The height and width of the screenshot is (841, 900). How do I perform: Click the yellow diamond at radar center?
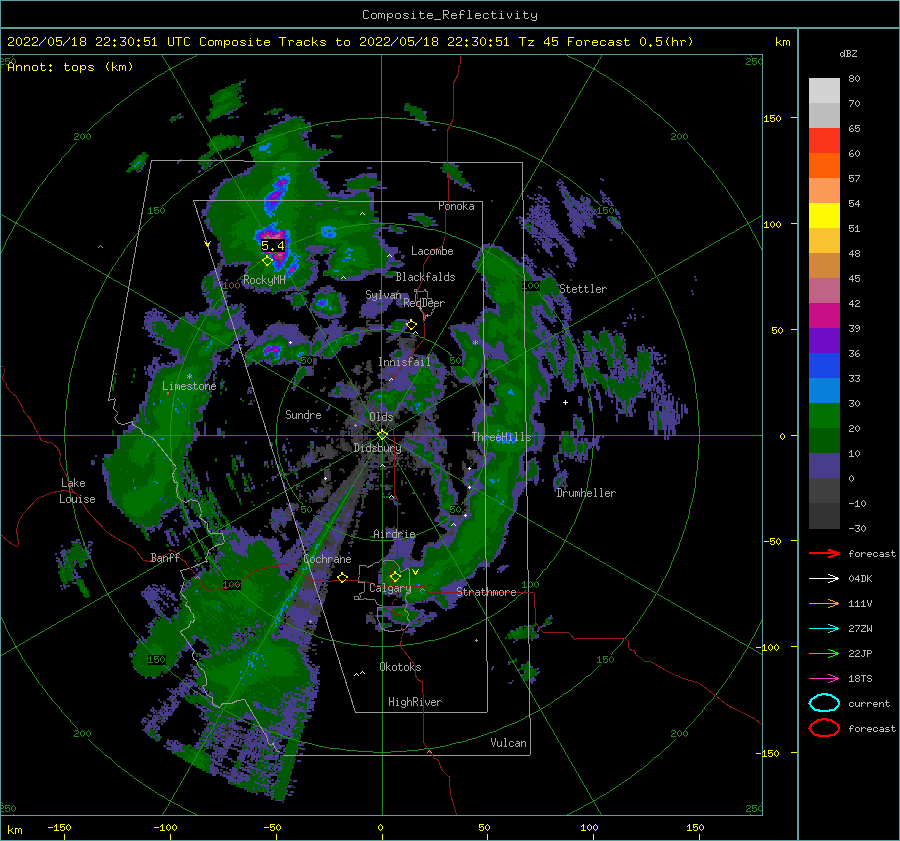pos(382,435)
